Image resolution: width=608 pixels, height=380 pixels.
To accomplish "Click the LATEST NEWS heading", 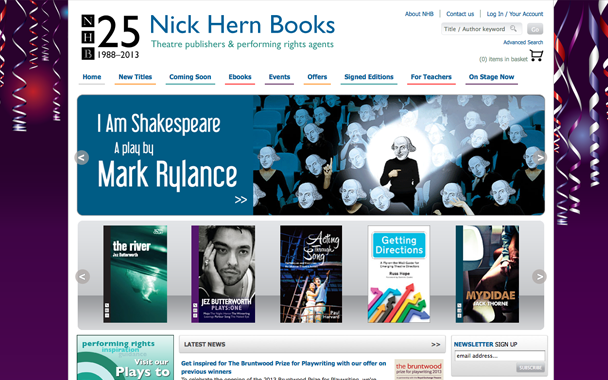I will point(205,344).
